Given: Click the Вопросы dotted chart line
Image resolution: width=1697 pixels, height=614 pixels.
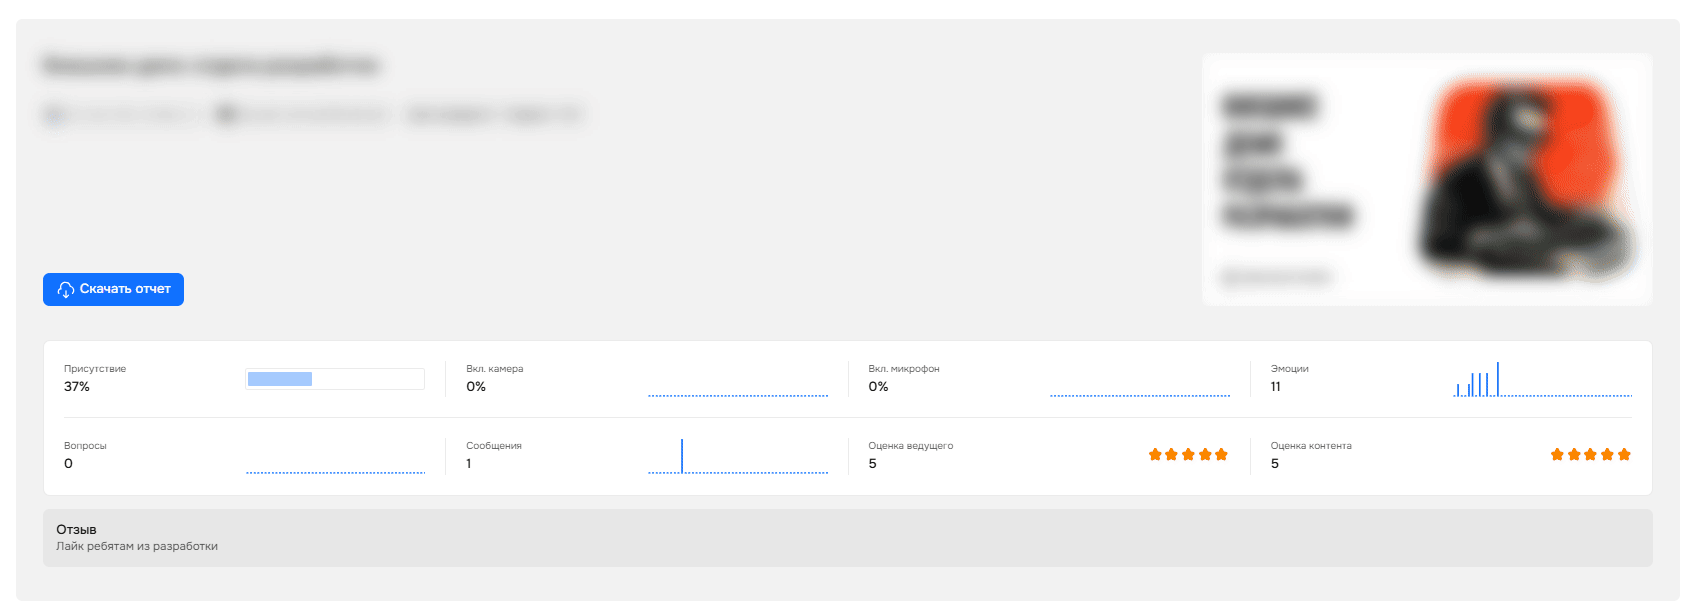Looking at the screenshot, I should [335, 472].
